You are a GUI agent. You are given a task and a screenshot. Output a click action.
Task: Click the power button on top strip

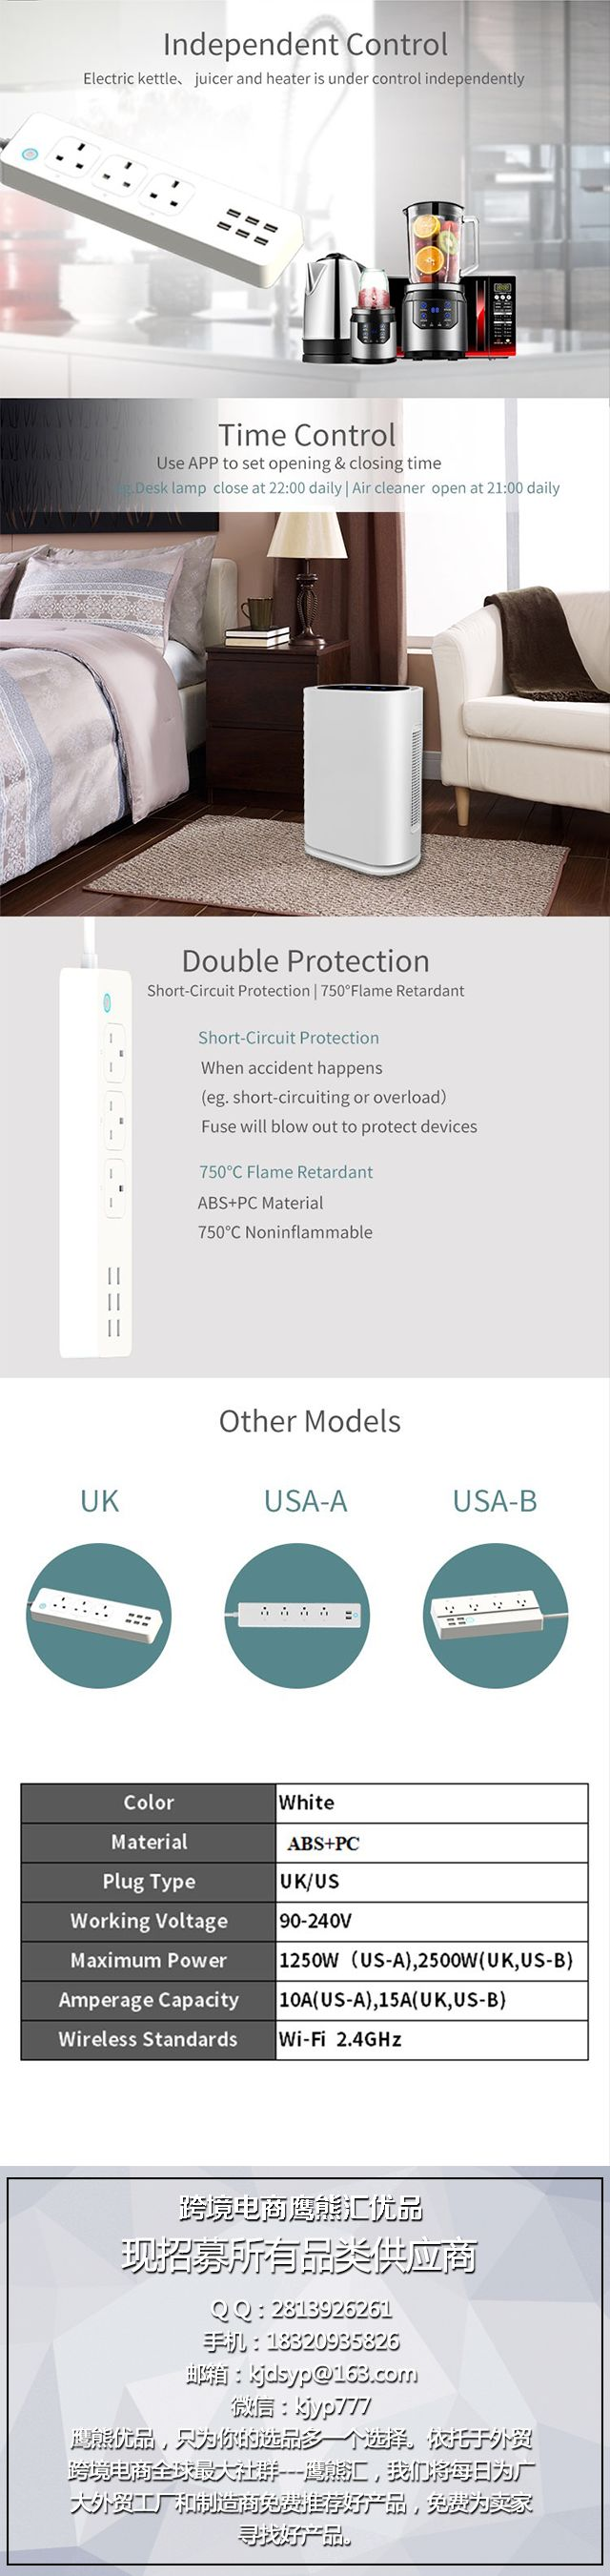coord(29,155)
